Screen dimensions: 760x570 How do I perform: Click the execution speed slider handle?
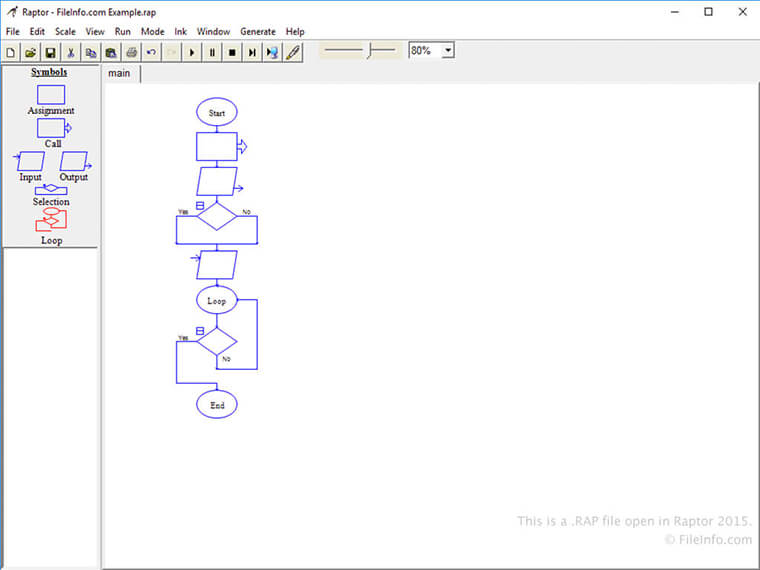click(x=368, y=51)
